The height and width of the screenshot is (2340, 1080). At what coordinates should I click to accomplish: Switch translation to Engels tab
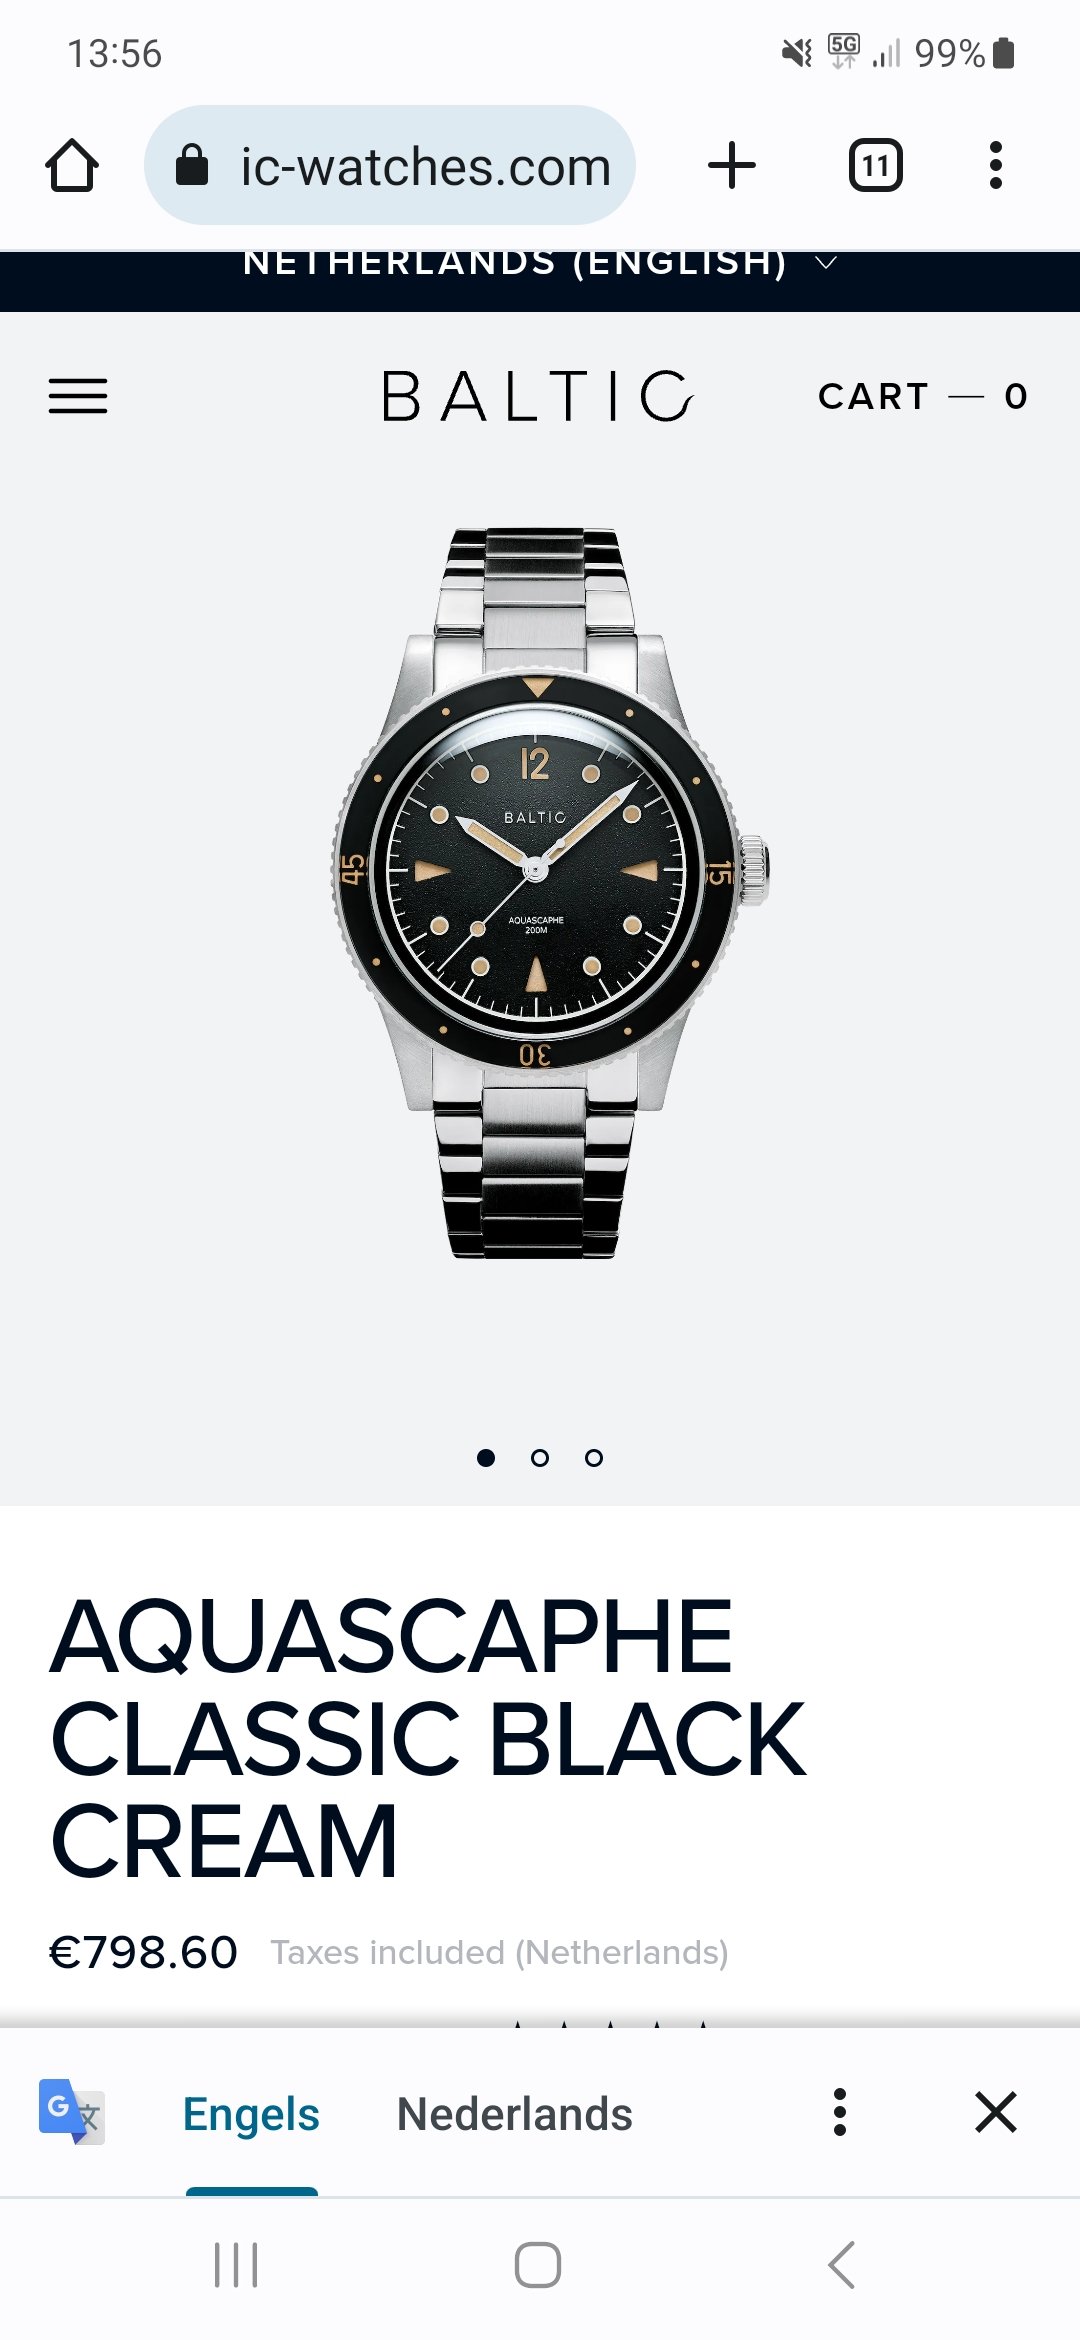(x=251, y=2114)
